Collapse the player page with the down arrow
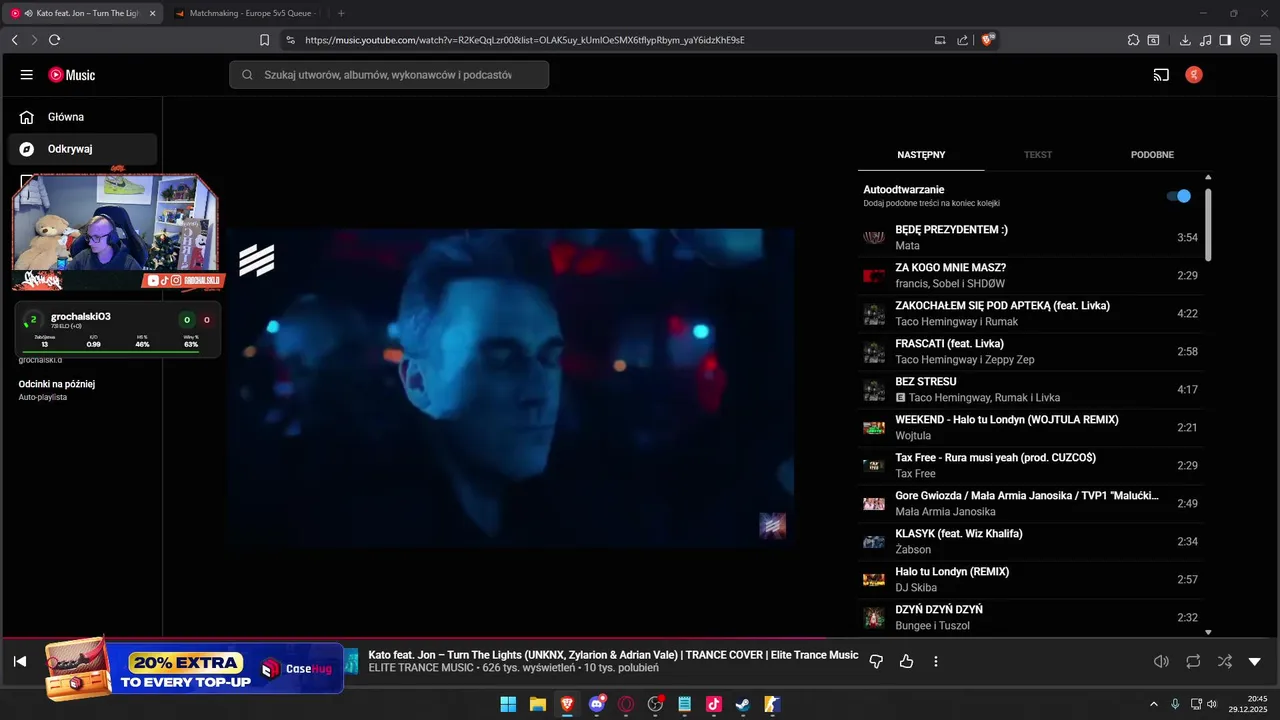1280x720 pixels. (1255, 661)
